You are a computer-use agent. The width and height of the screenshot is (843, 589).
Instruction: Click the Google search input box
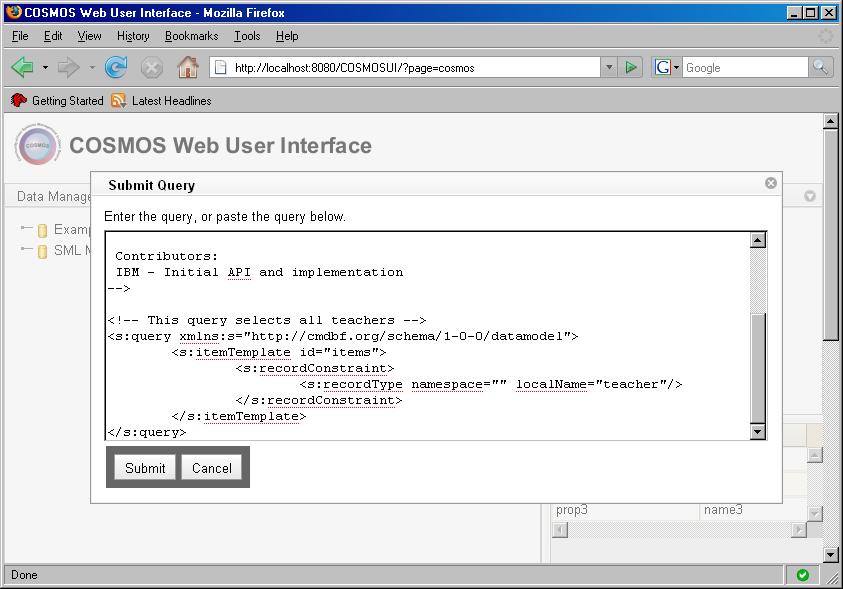(x=745, y=68)
